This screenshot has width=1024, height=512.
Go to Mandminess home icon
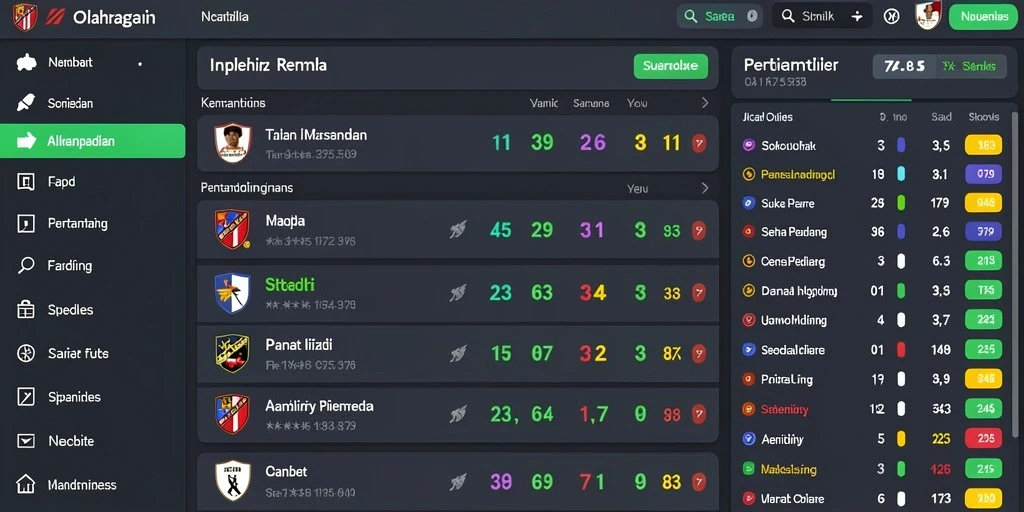click(25, 485)
